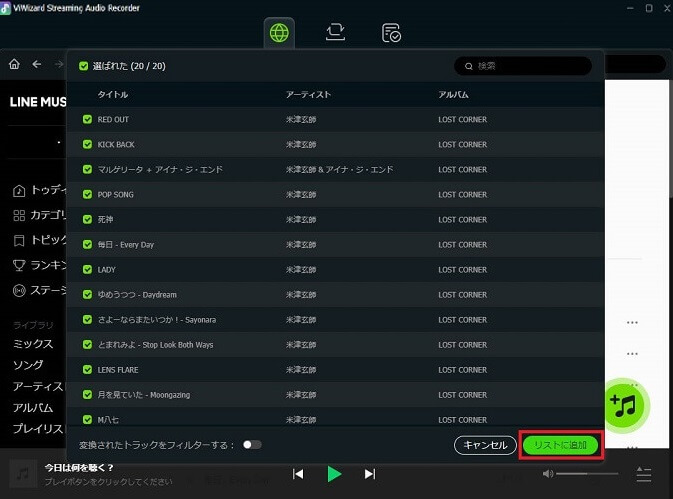Viewport: 673px width, 499px height.
Task: Open ミックス in the library sidebar
Action: 33,344
